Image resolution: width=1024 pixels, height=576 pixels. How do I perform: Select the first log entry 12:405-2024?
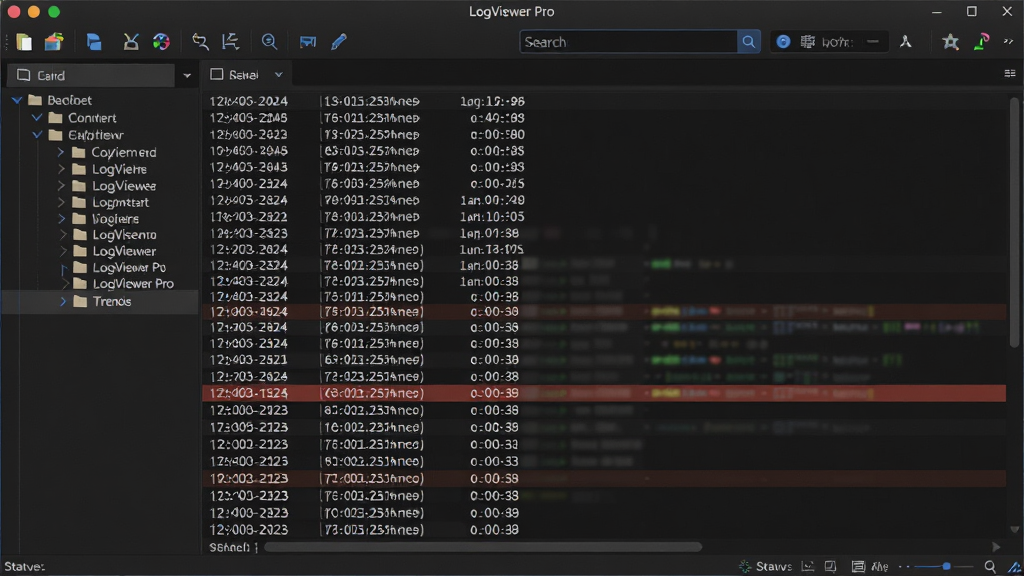248,101
